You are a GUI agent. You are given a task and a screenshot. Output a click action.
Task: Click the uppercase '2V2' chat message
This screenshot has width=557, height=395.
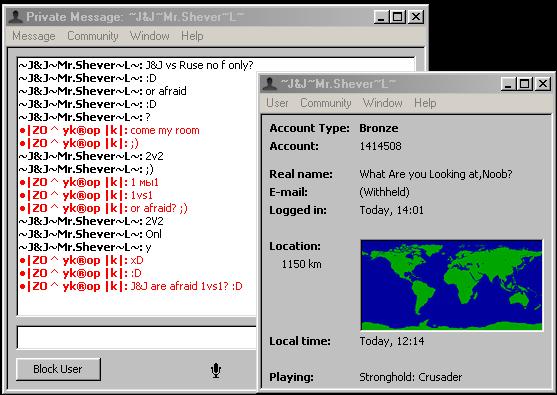coord(155,221)
